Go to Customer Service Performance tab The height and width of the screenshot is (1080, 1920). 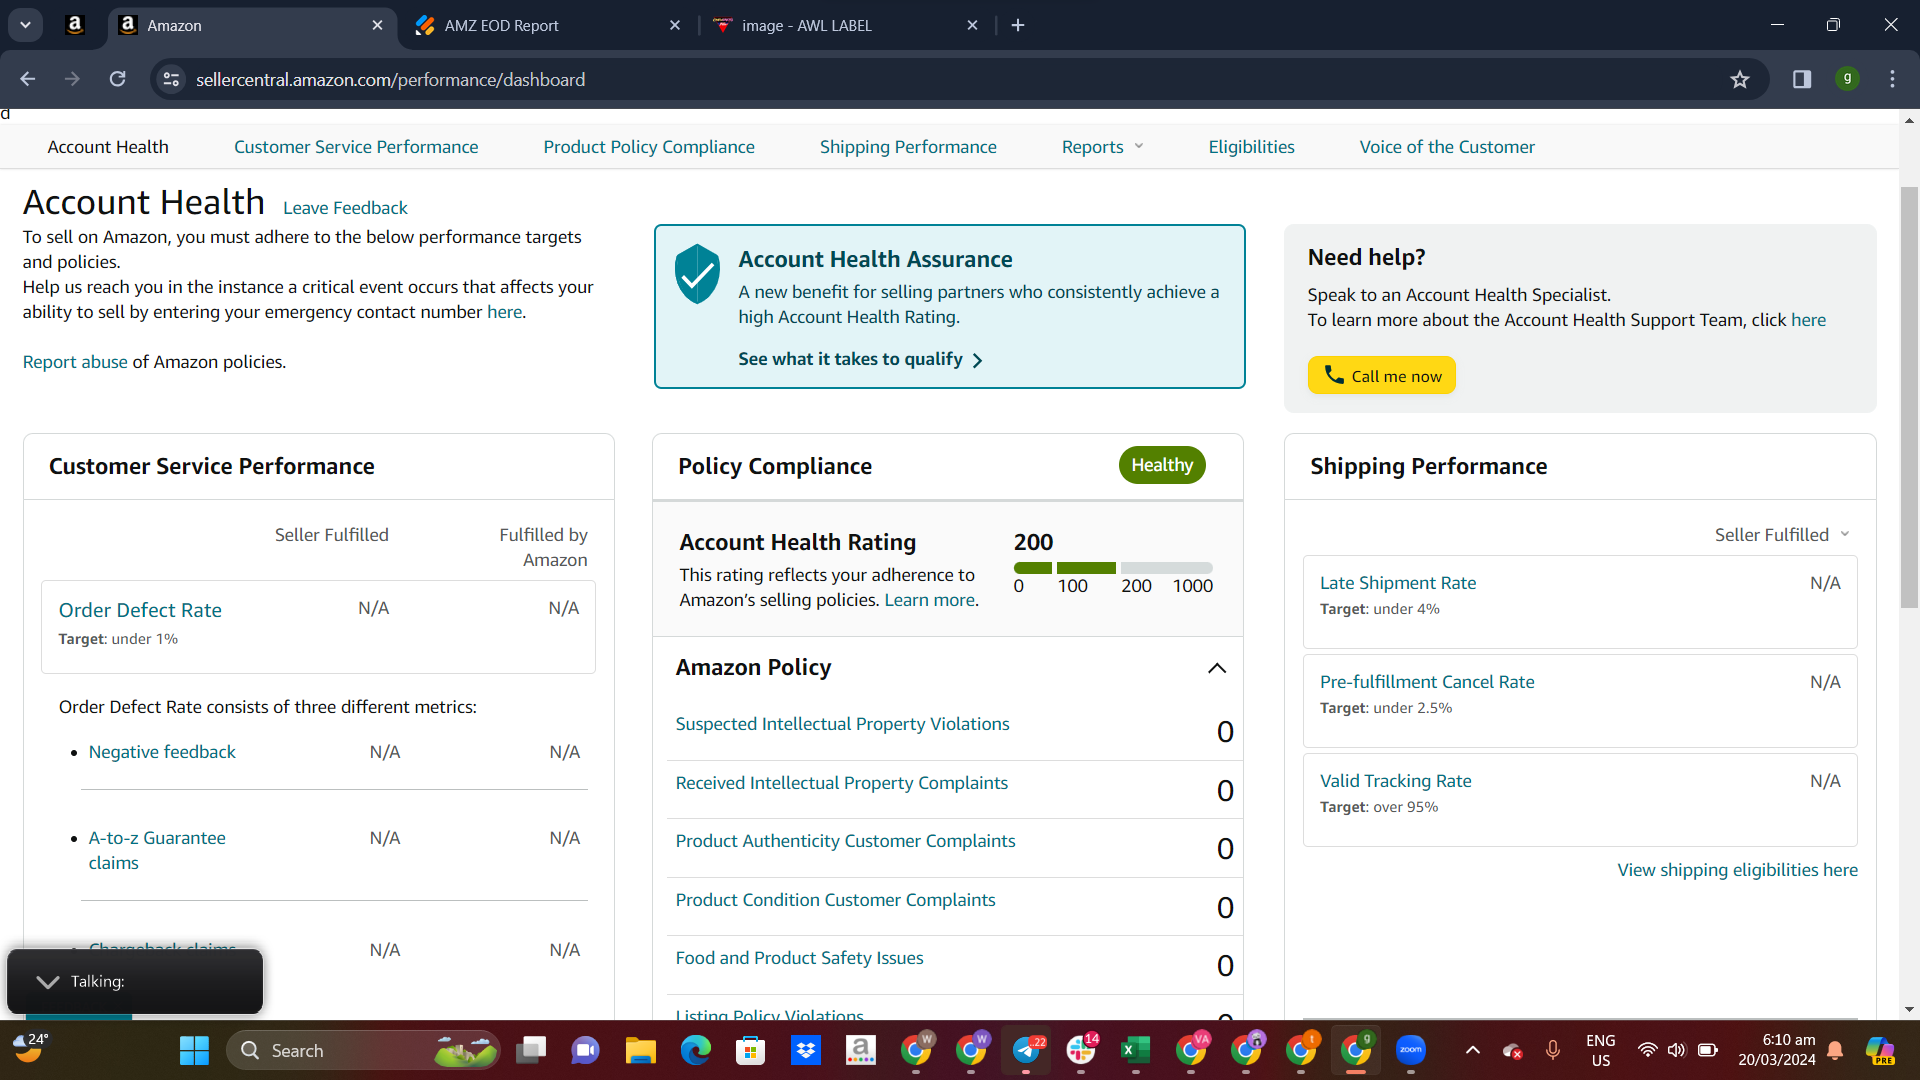(356, 147)
